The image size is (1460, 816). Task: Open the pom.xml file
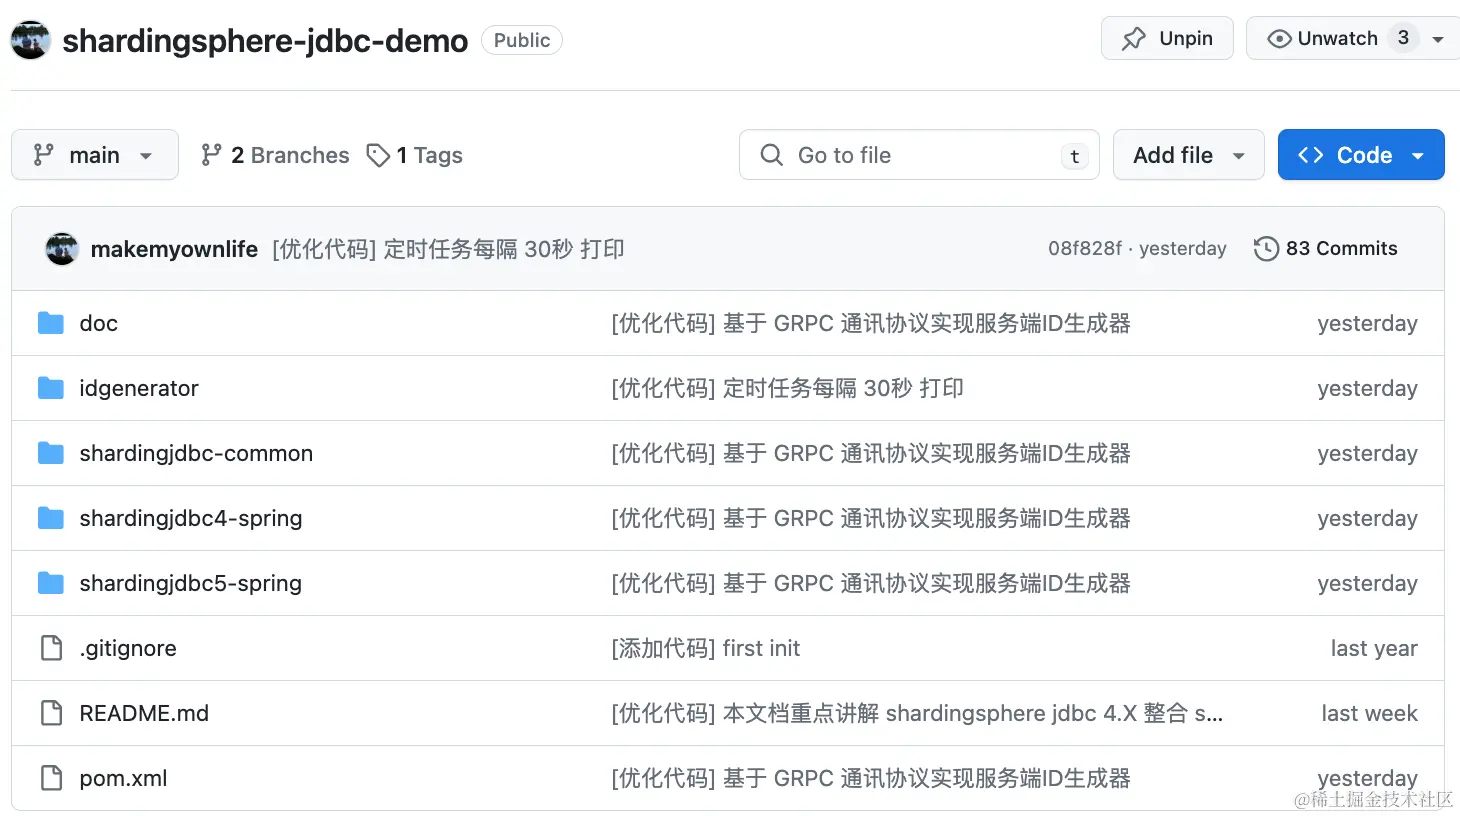point(123,778)
